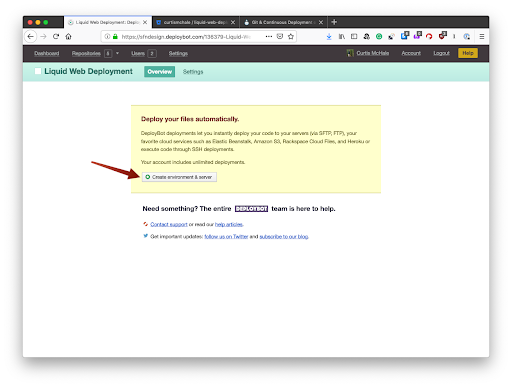Click the browser back arrow button

[31, 37]
